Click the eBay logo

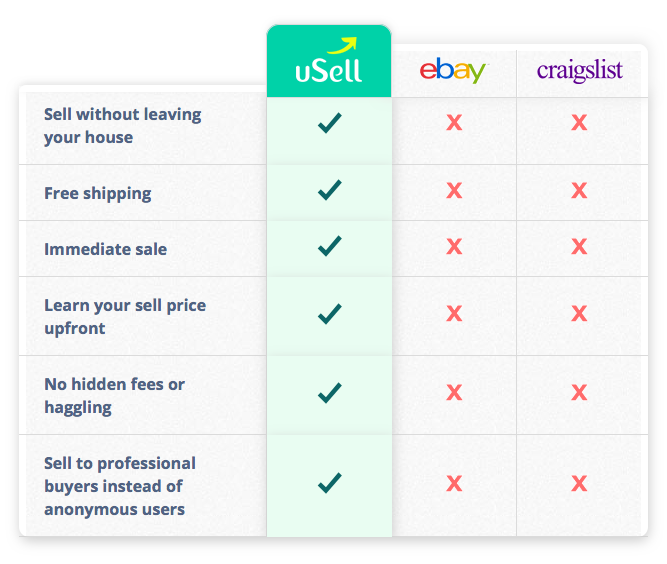452,71
